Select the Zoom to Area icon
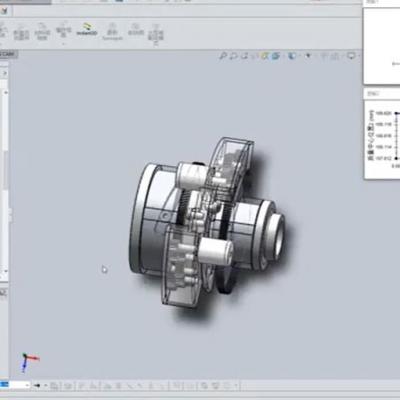 (x=234, y=56)
